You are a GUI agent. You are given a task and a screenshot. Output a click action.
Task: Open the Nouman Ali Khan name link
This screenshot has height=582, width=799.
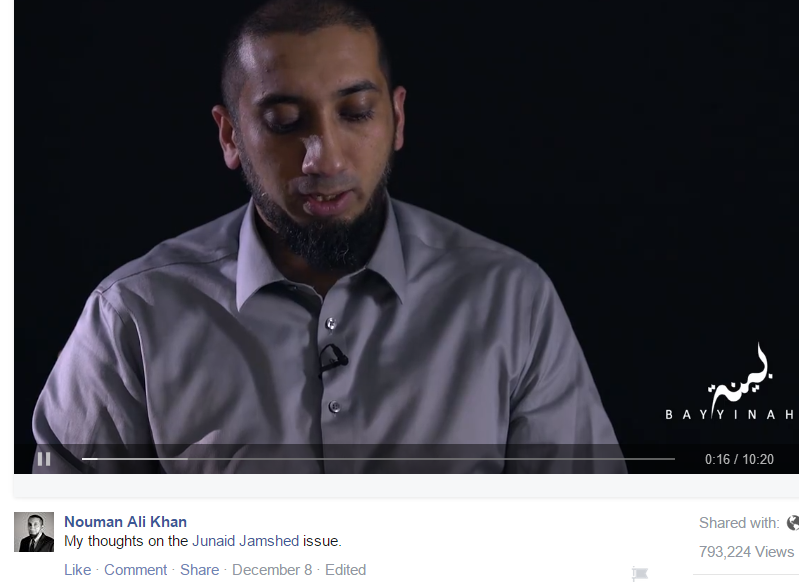125,522
